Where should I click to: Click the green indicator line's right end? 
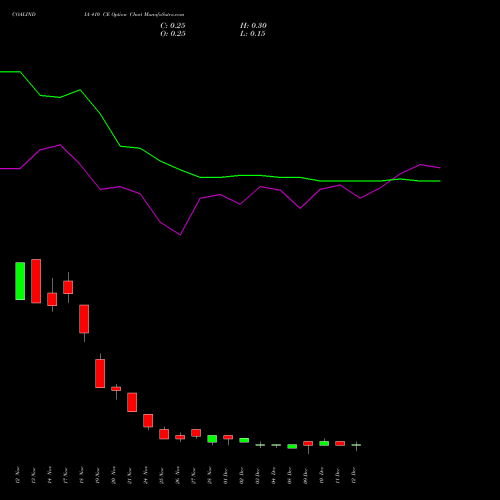coord(440,181)
